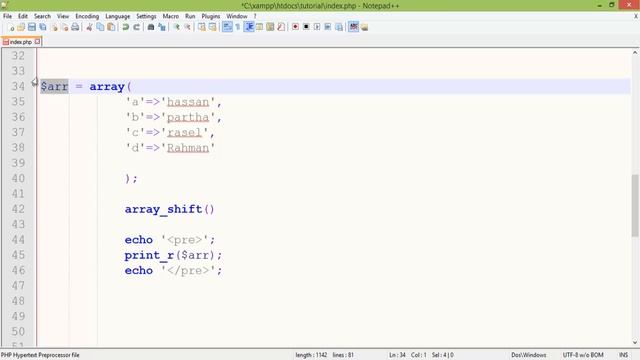Toggle the spell-check ABC toolbar icon
640x360 pixels.
coord(353,27)
